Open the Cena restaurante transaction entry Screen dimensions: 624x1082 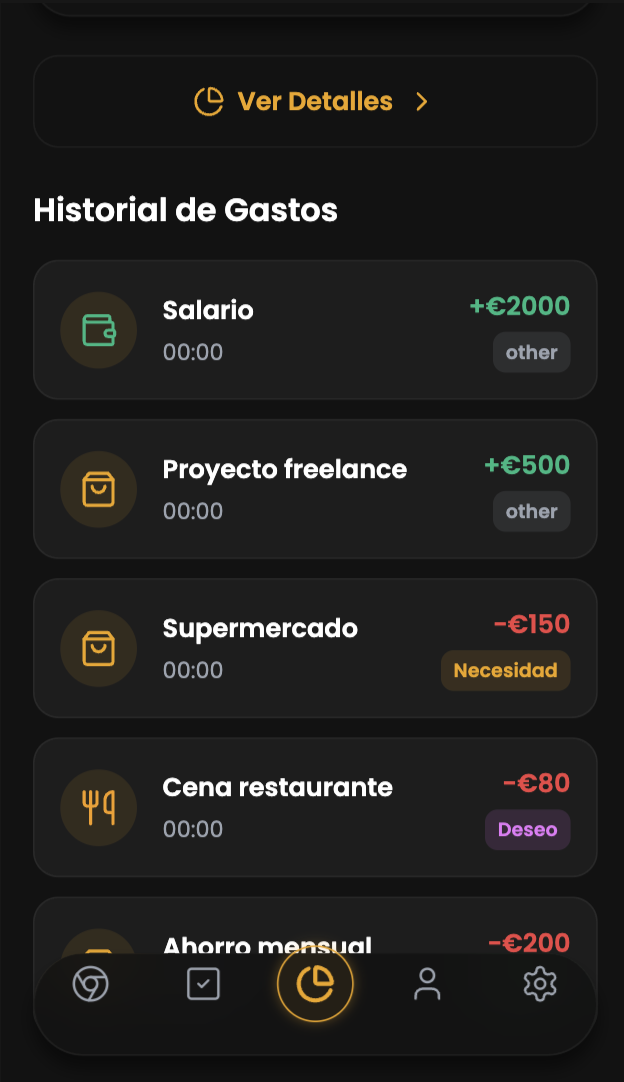click(315, 807)
